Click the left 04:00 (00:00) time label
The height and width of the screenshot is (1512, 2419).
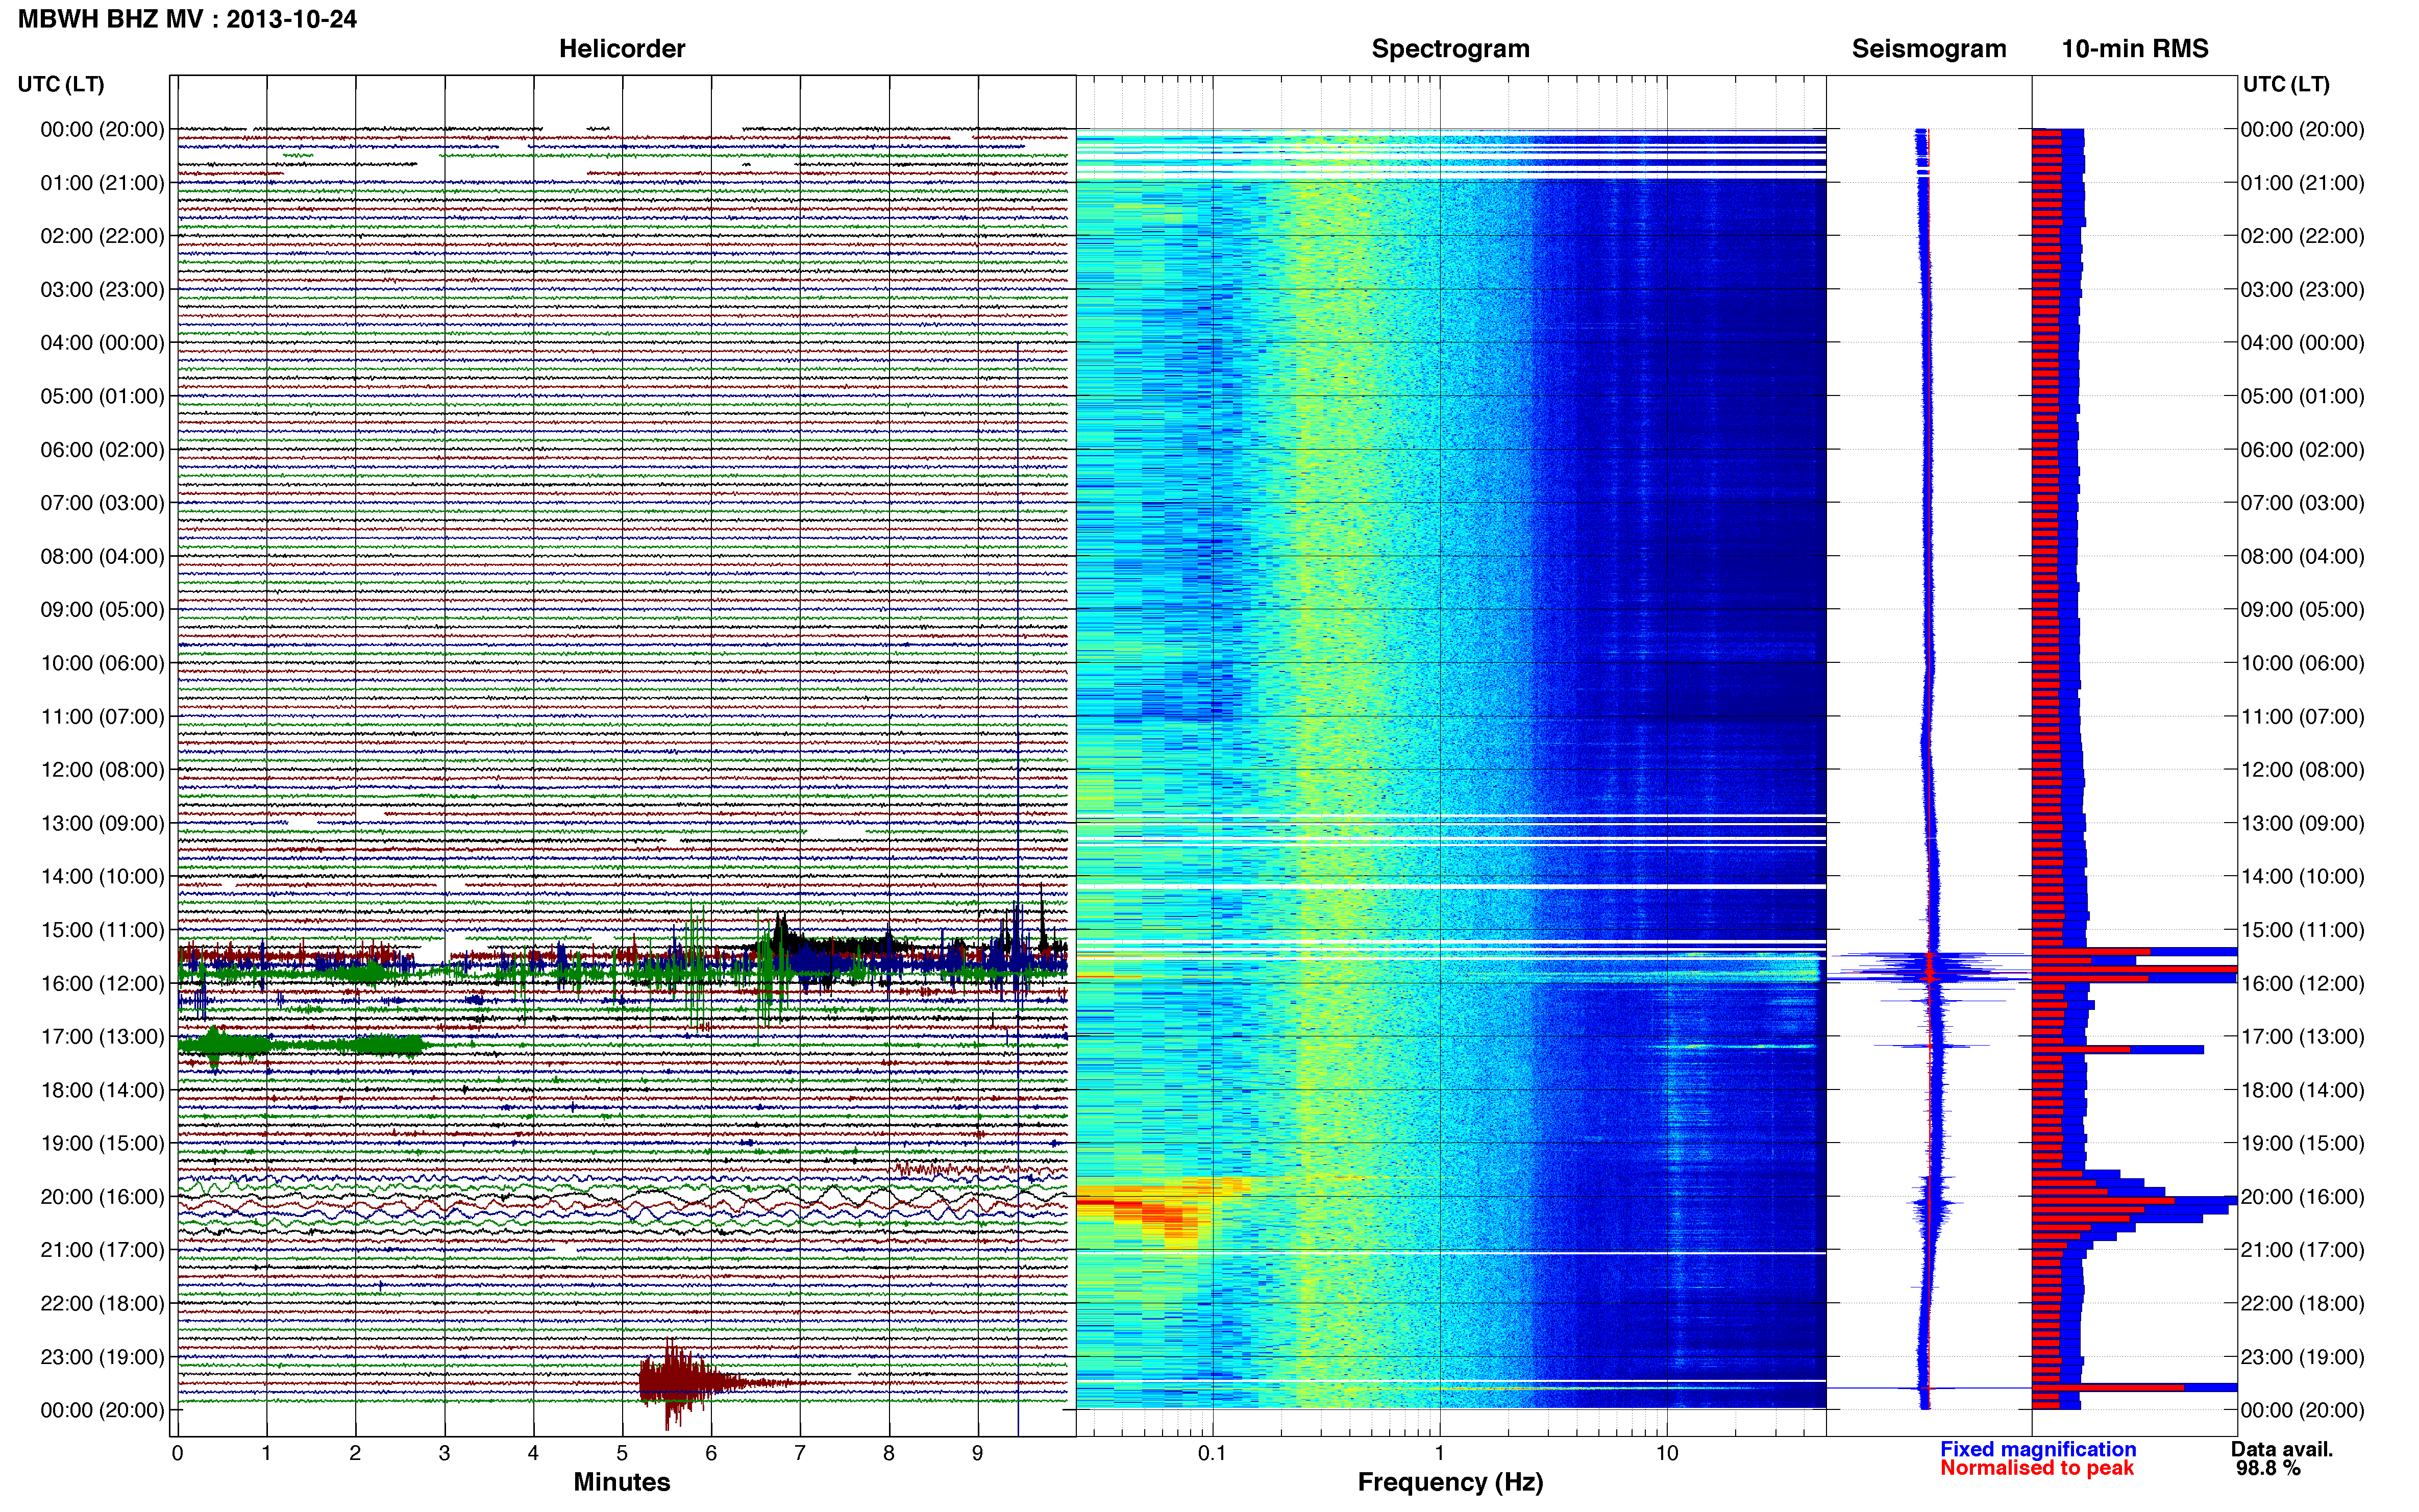pos(102,343)
